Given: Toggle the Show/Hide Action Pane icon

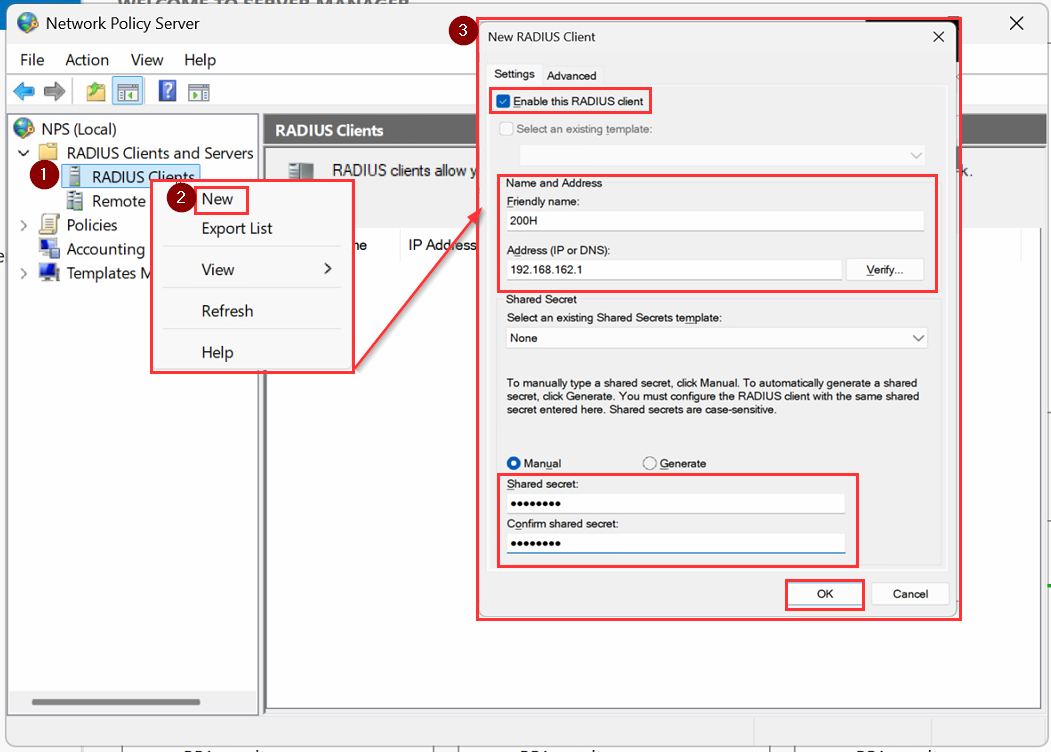Looking at the screenshot, I should coord(199,92).
